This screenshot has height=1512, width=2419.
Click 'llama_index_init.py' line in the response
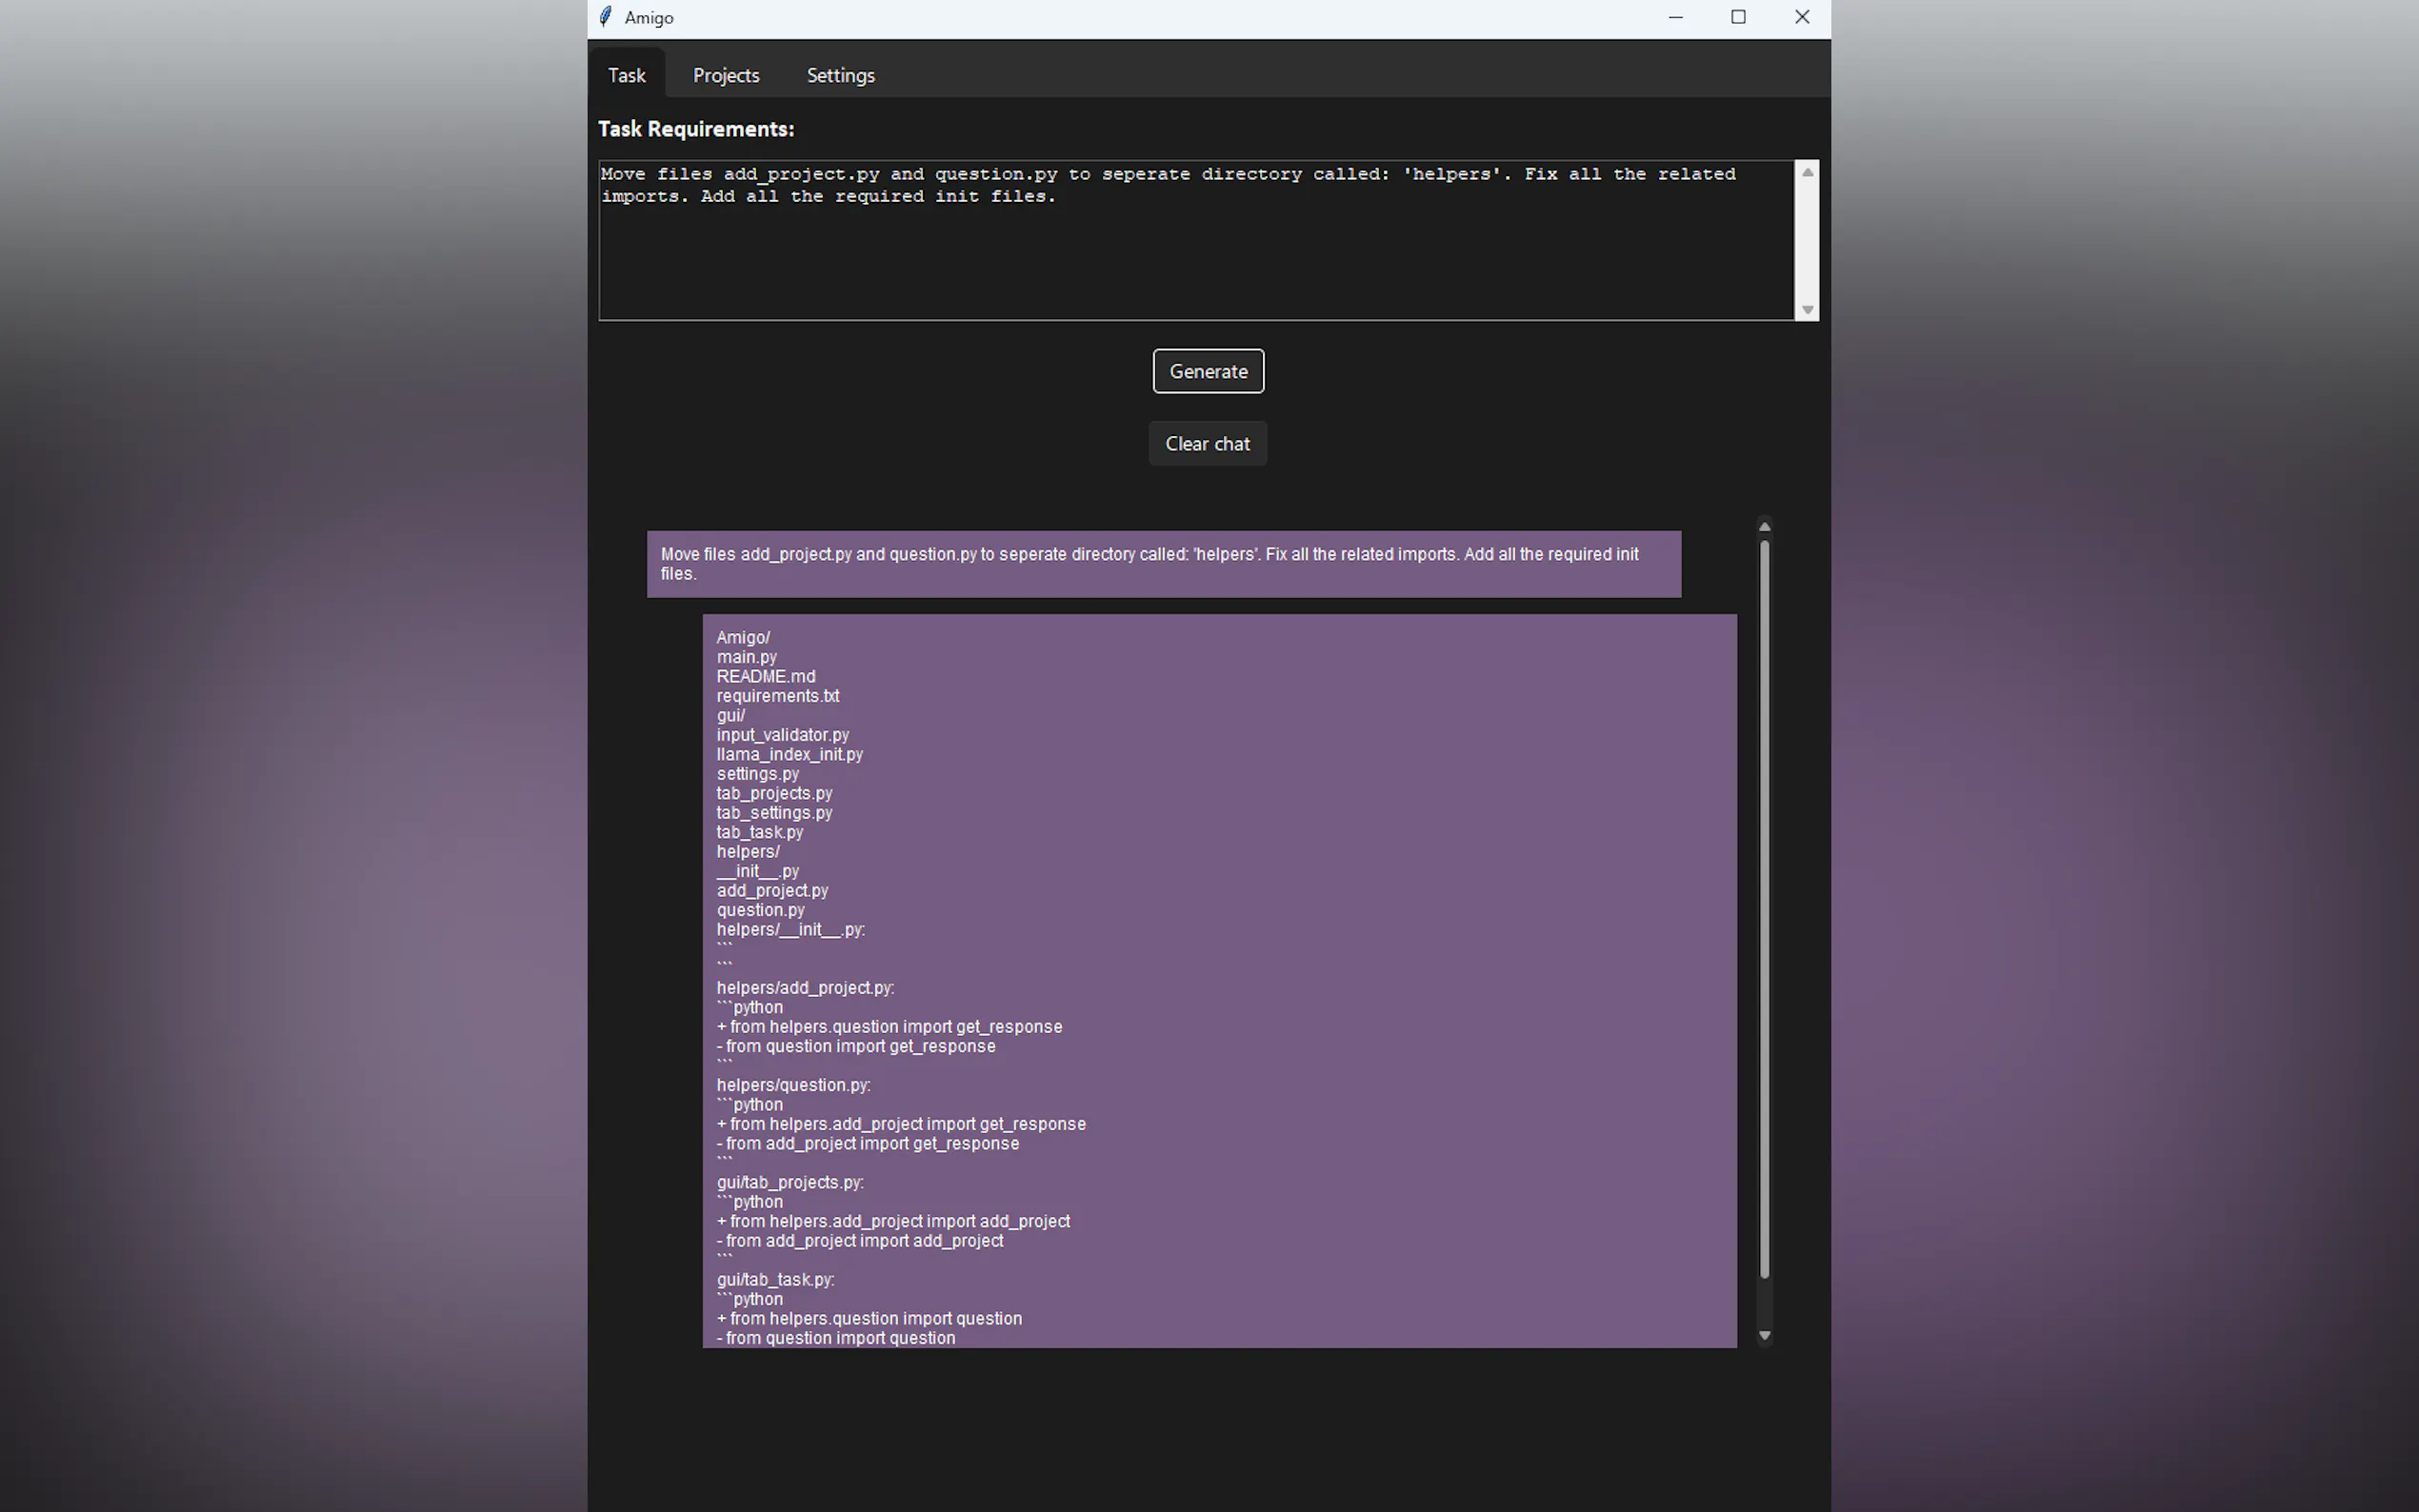coord(789,754)
